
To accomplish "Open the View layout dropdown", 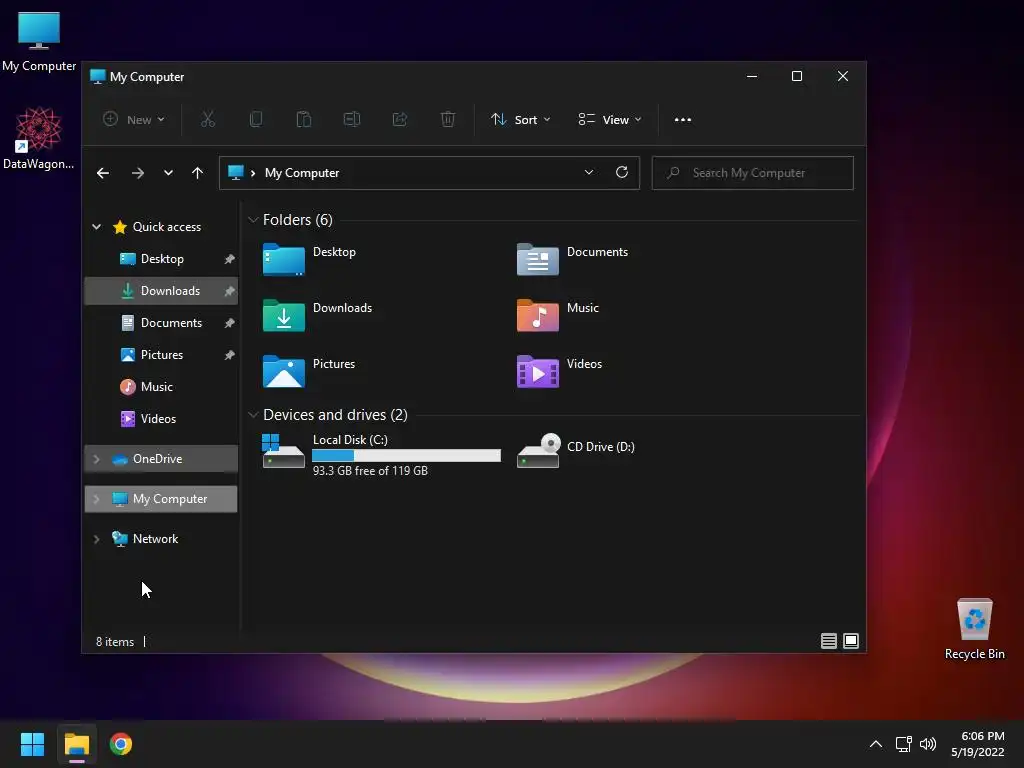I will [x=610, y=120].
